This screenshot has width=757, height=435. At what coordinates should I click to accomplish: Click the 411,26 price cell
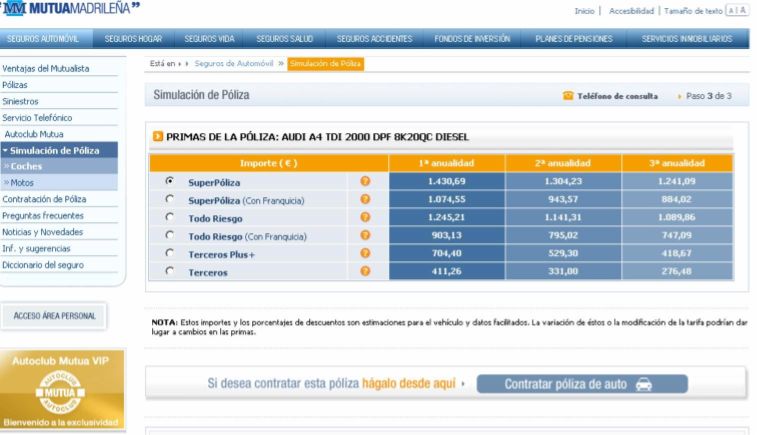[447, 271]
